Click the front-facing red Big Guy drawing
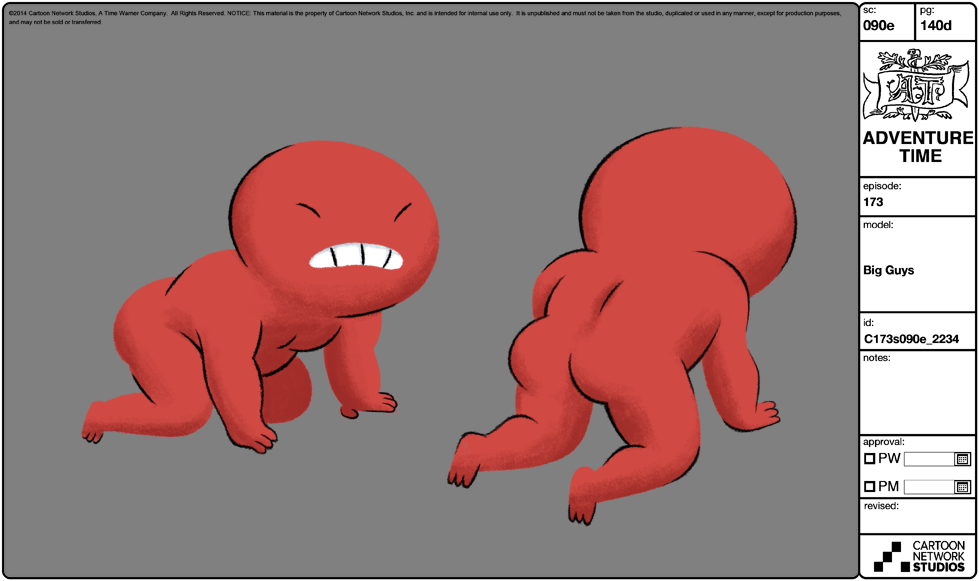The height and width of the screenshot is (581, 979). [x=260, y=297]
